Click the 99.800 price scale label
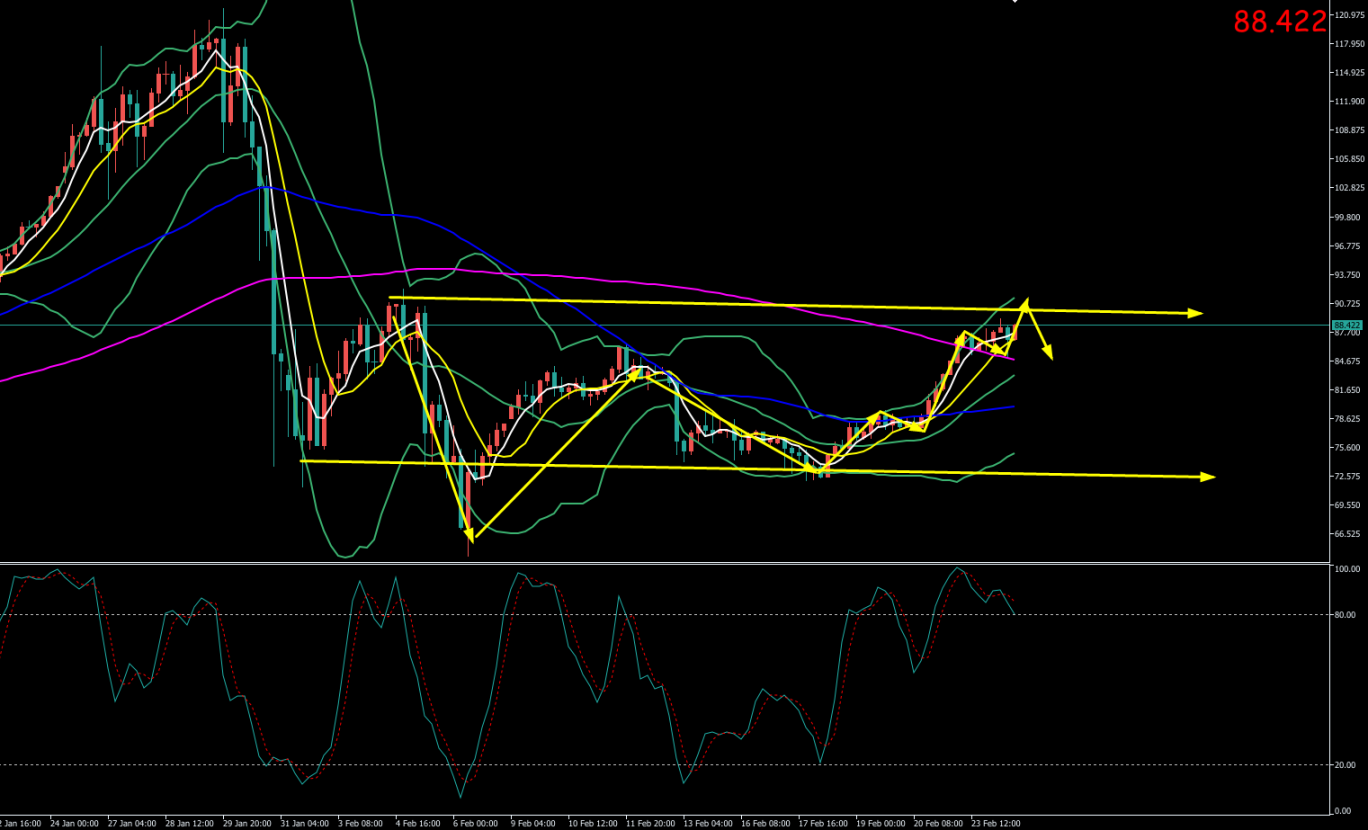1368x830 pixels. click(1349, 217)
